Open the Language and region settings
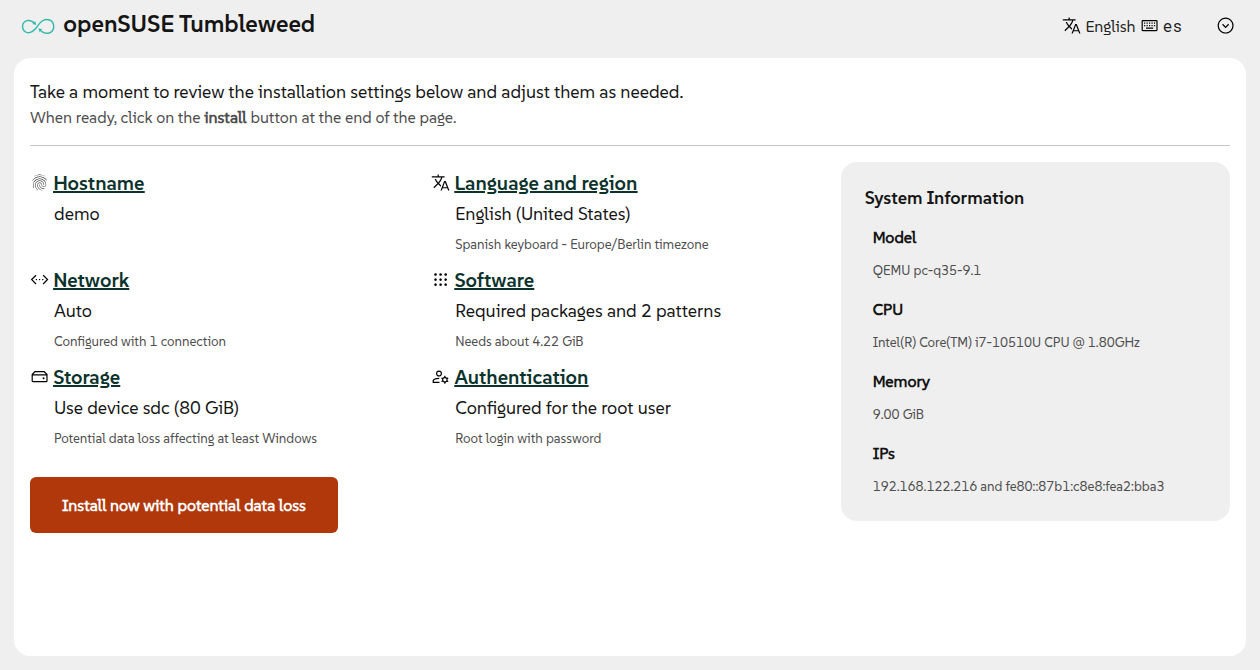 click(545, 183)
